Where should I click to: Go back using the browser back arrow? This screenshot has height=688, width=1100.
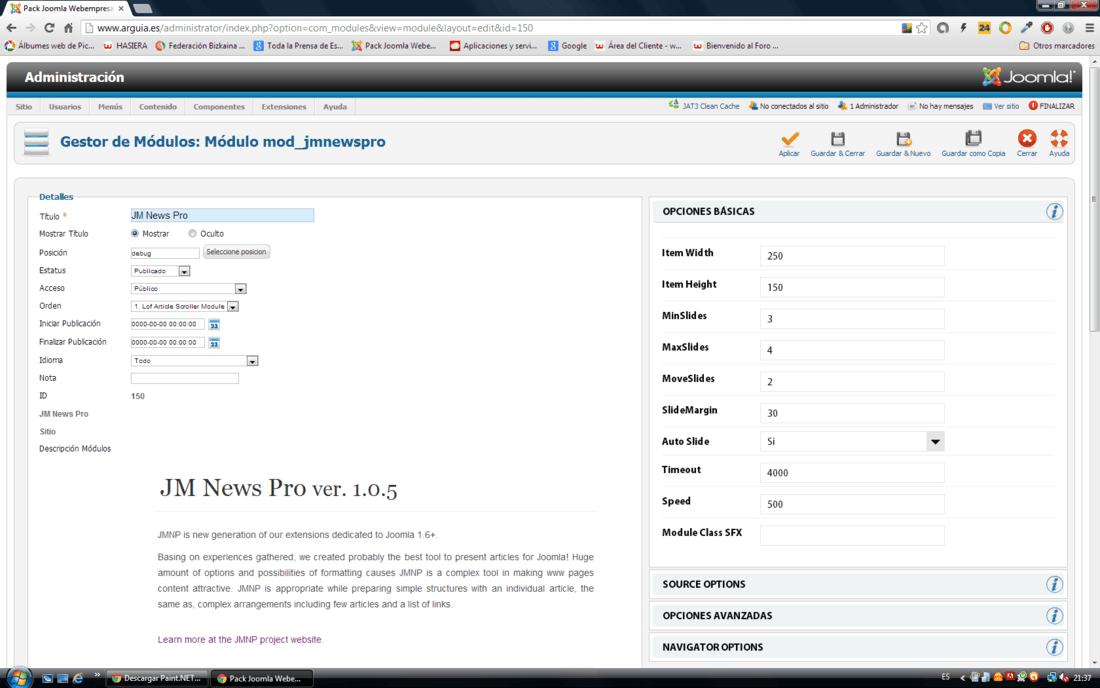point(11,28)
